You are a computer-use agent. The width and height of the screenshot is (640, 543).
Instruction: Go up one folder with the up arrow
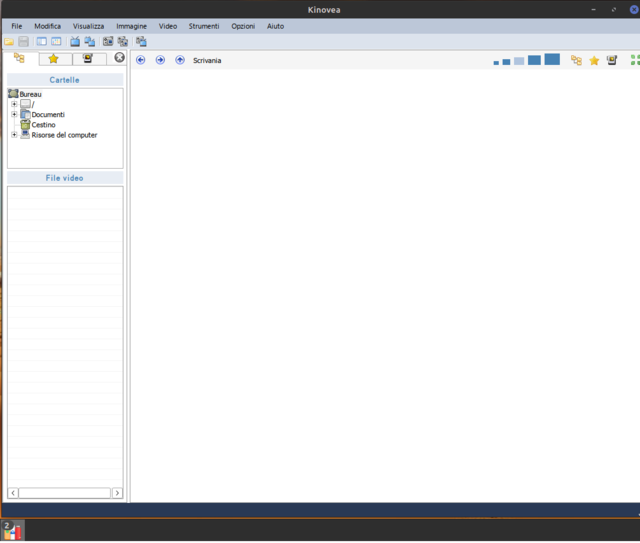point(180,60)
